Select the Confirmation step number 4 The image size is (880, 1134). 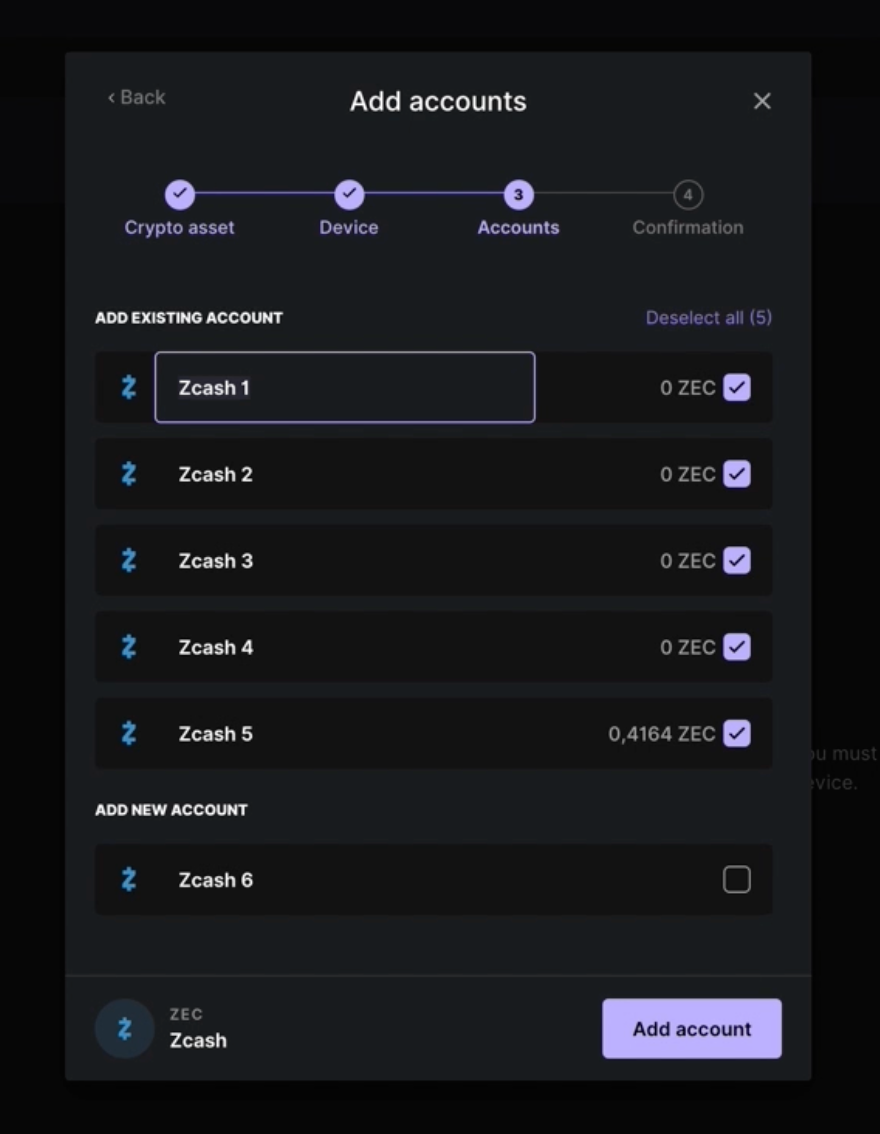[x=688, y=195]
